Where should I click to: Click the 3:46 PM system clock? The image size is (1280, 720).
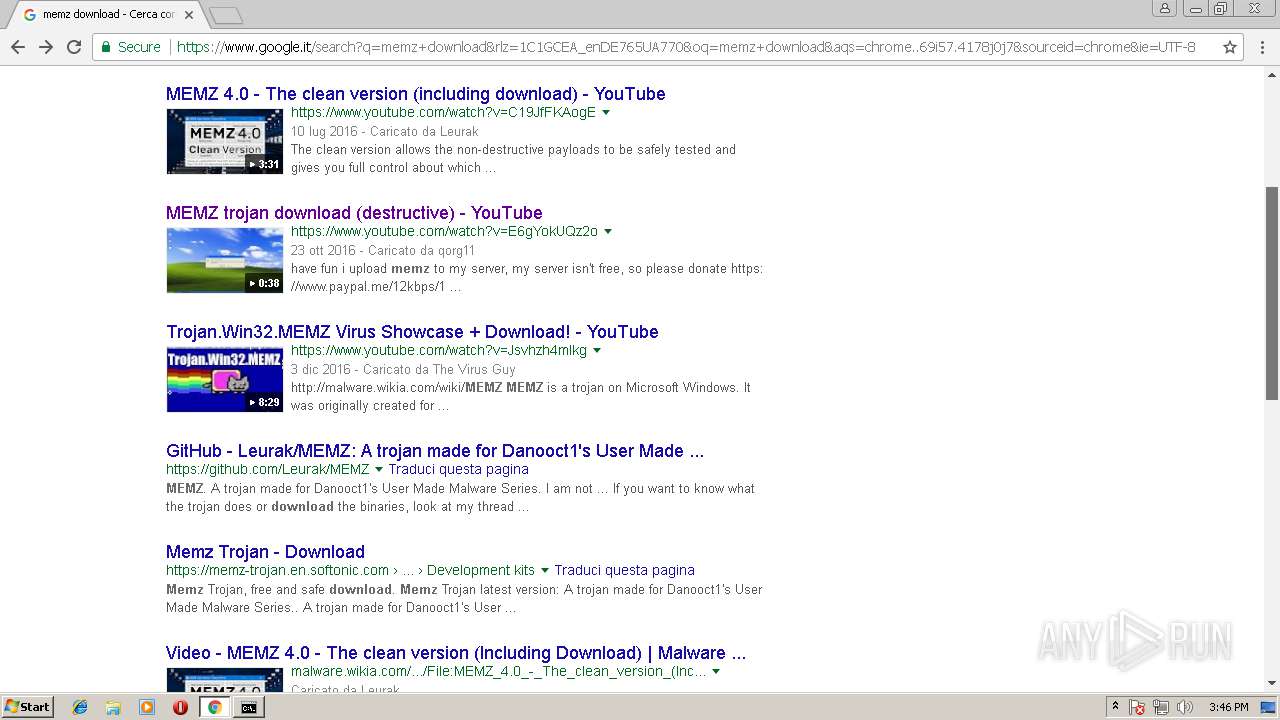[1228, 707]
